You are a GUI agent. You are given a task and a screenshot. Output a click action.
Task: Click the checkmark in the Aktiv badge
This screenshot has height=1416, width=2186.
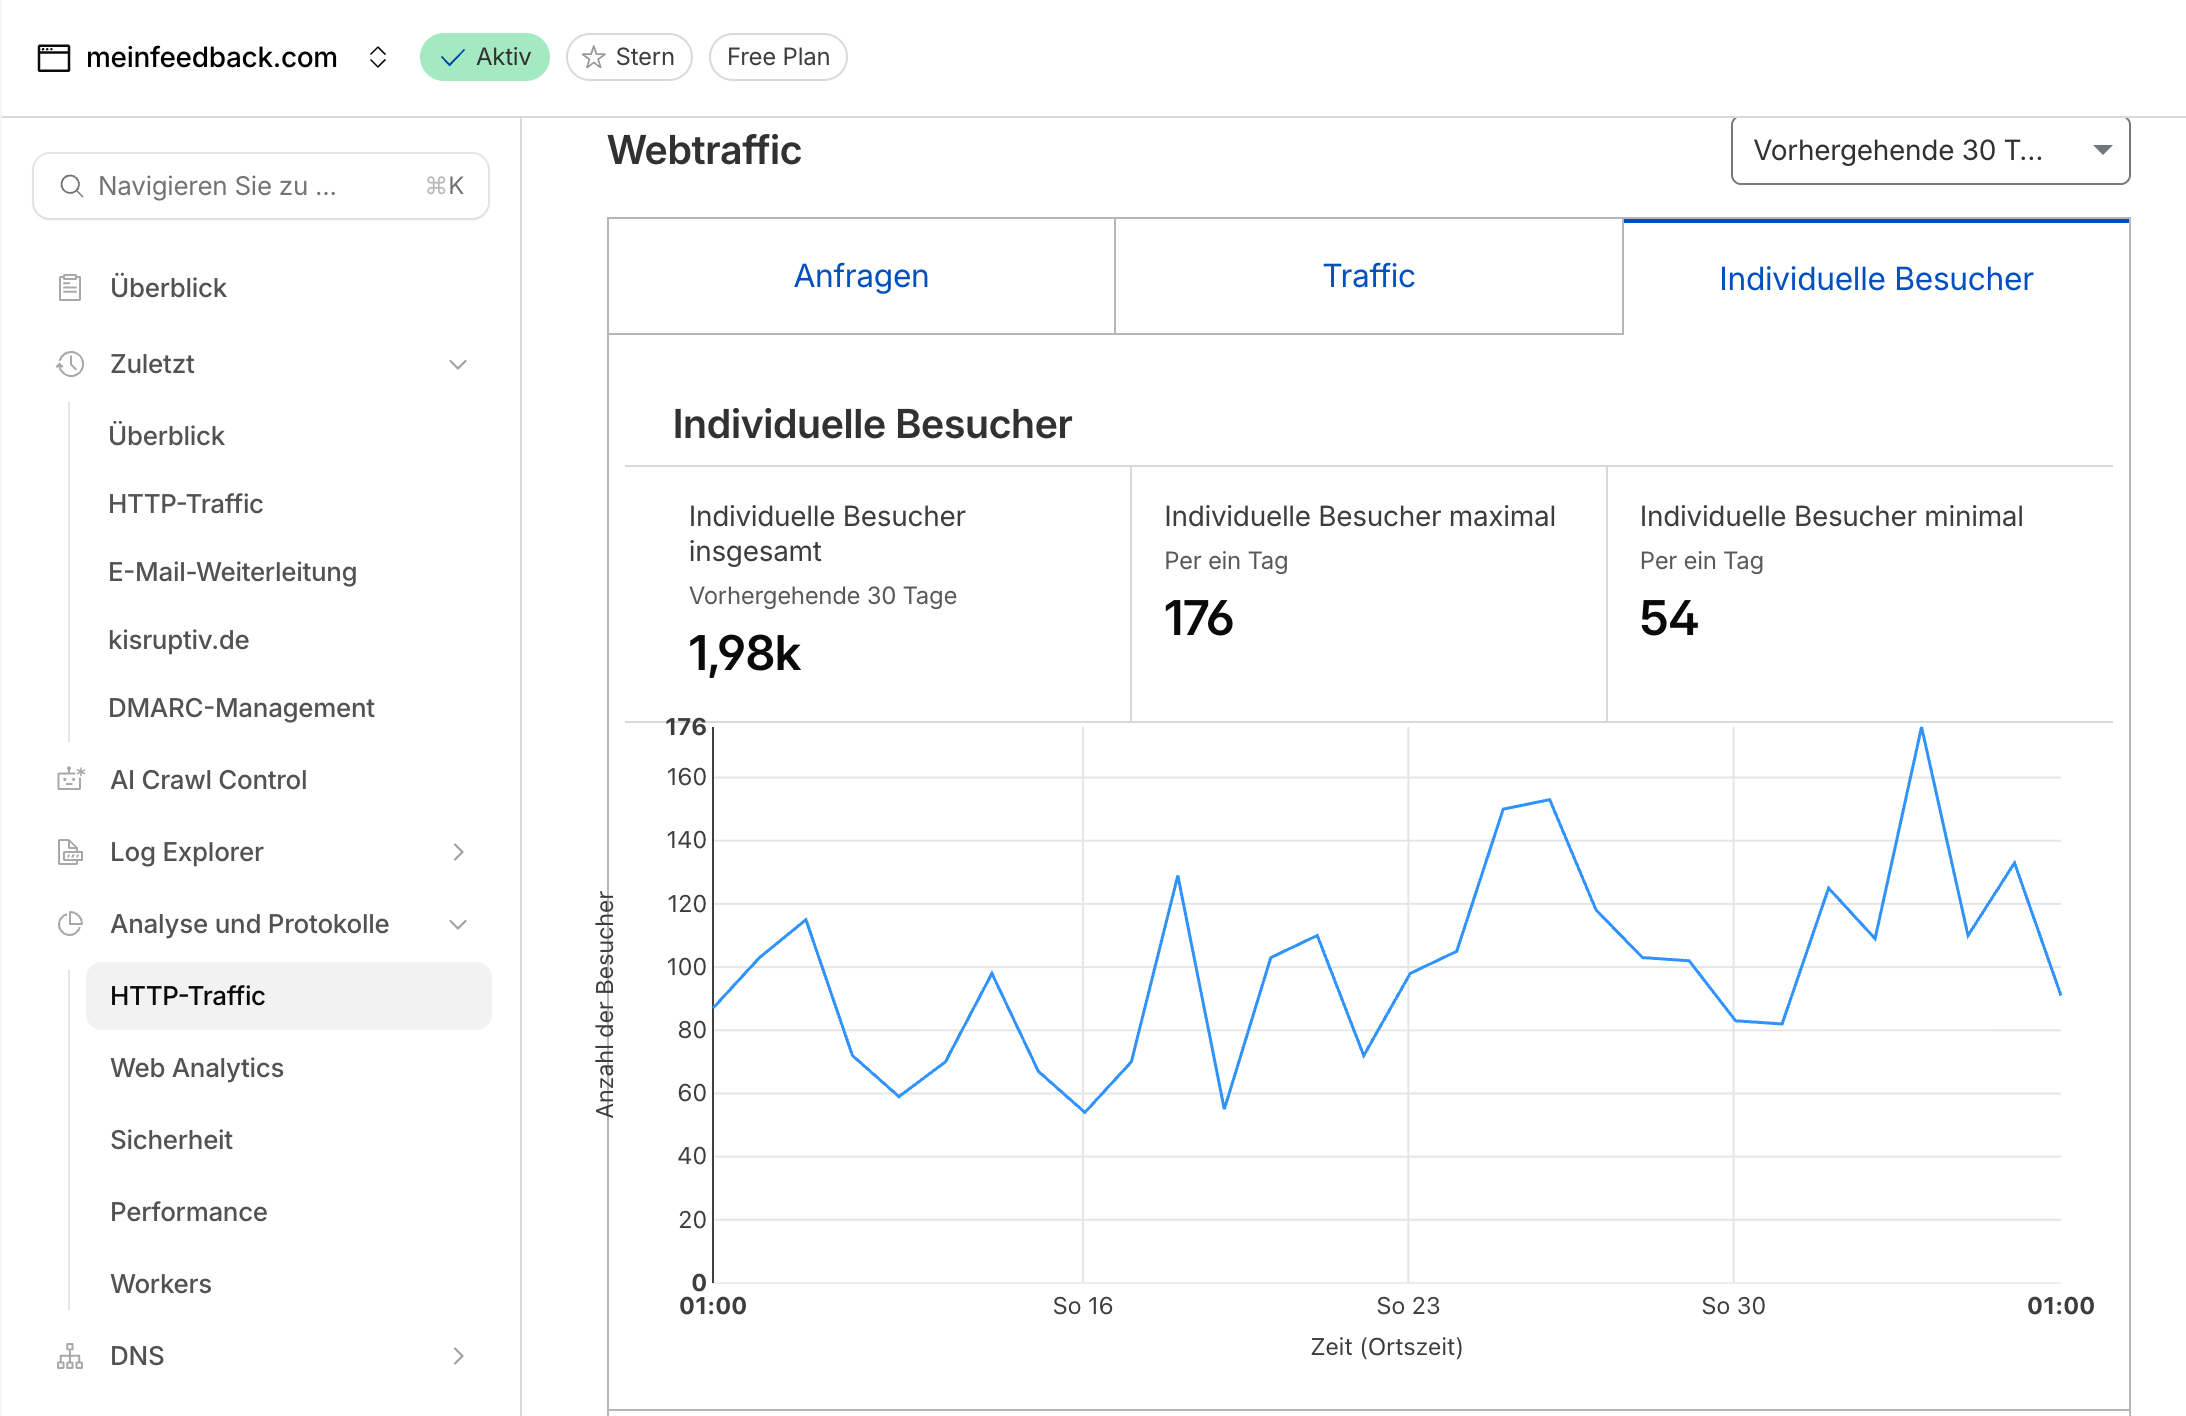pyautogui.click(x=453, y=58)
